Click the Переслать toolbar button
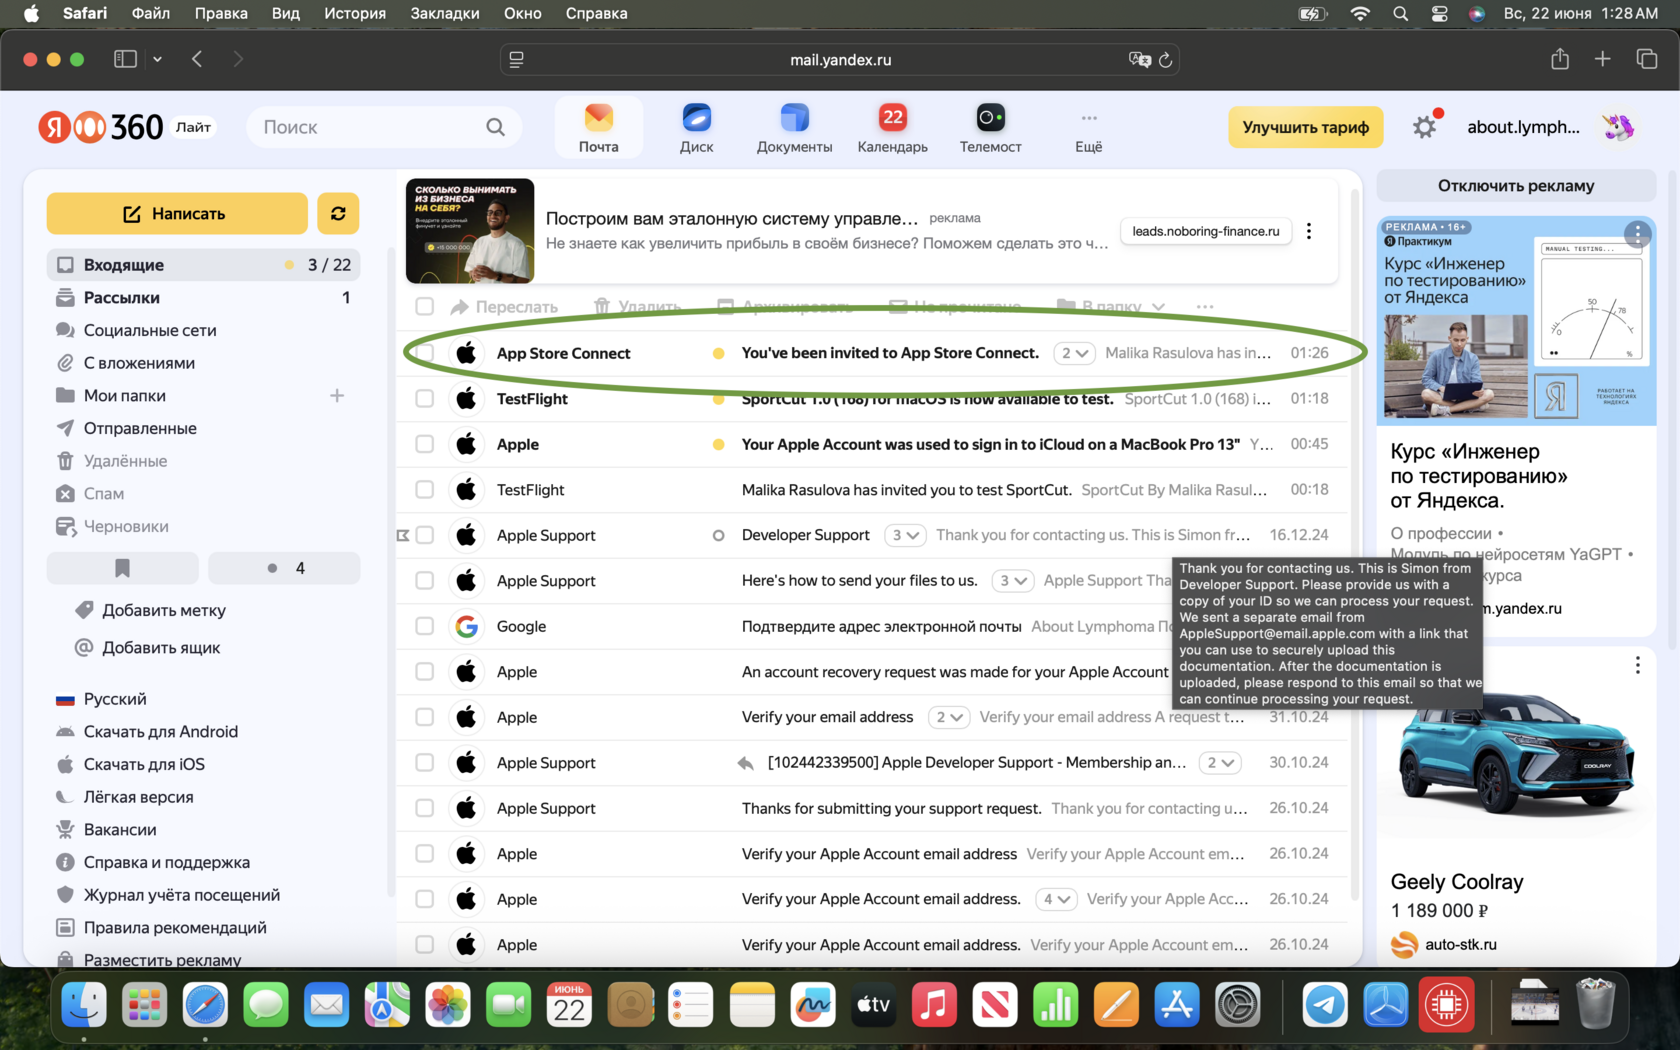Screen dimensions: 1680x1050 [504, 307]
